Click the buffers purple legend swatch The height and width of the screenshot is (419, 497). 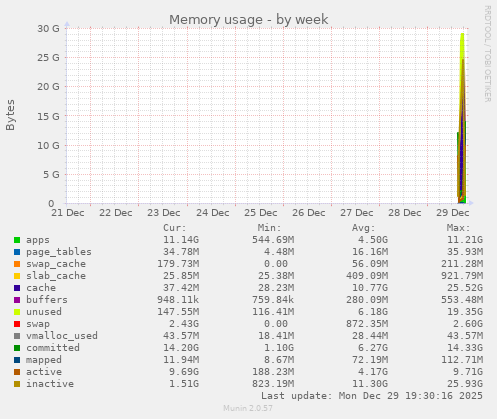(17, 300)
